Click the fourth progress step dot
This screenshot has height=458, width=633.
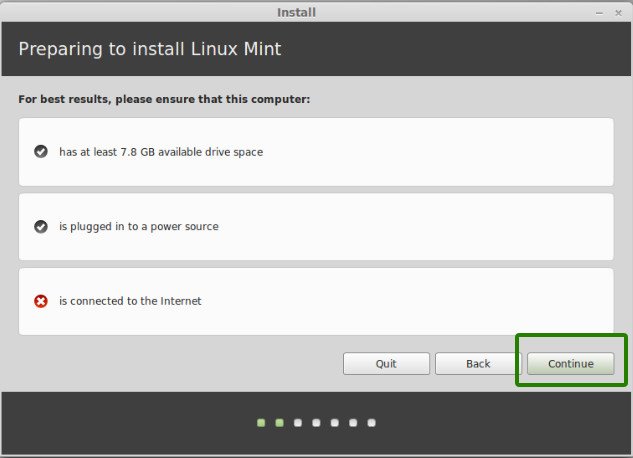pyautogui.click(x=316, y=423)
